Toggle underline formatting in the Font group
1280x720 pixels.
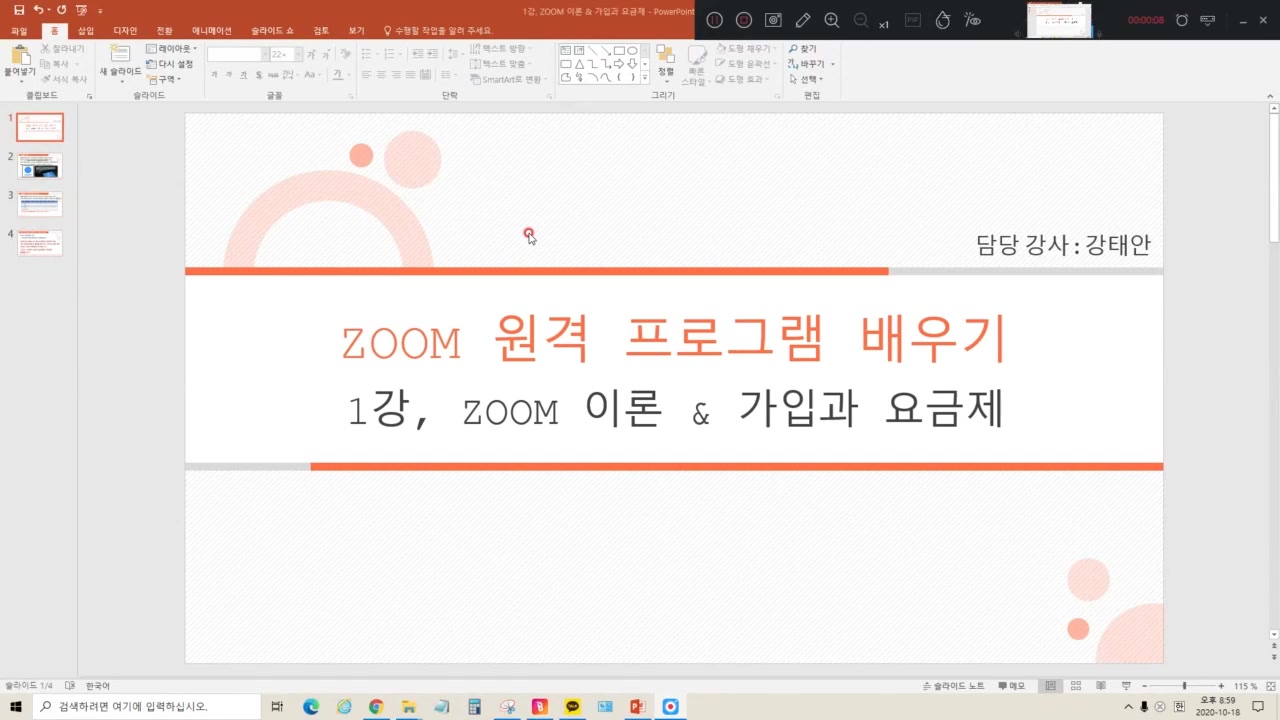[x=244, y=74]
